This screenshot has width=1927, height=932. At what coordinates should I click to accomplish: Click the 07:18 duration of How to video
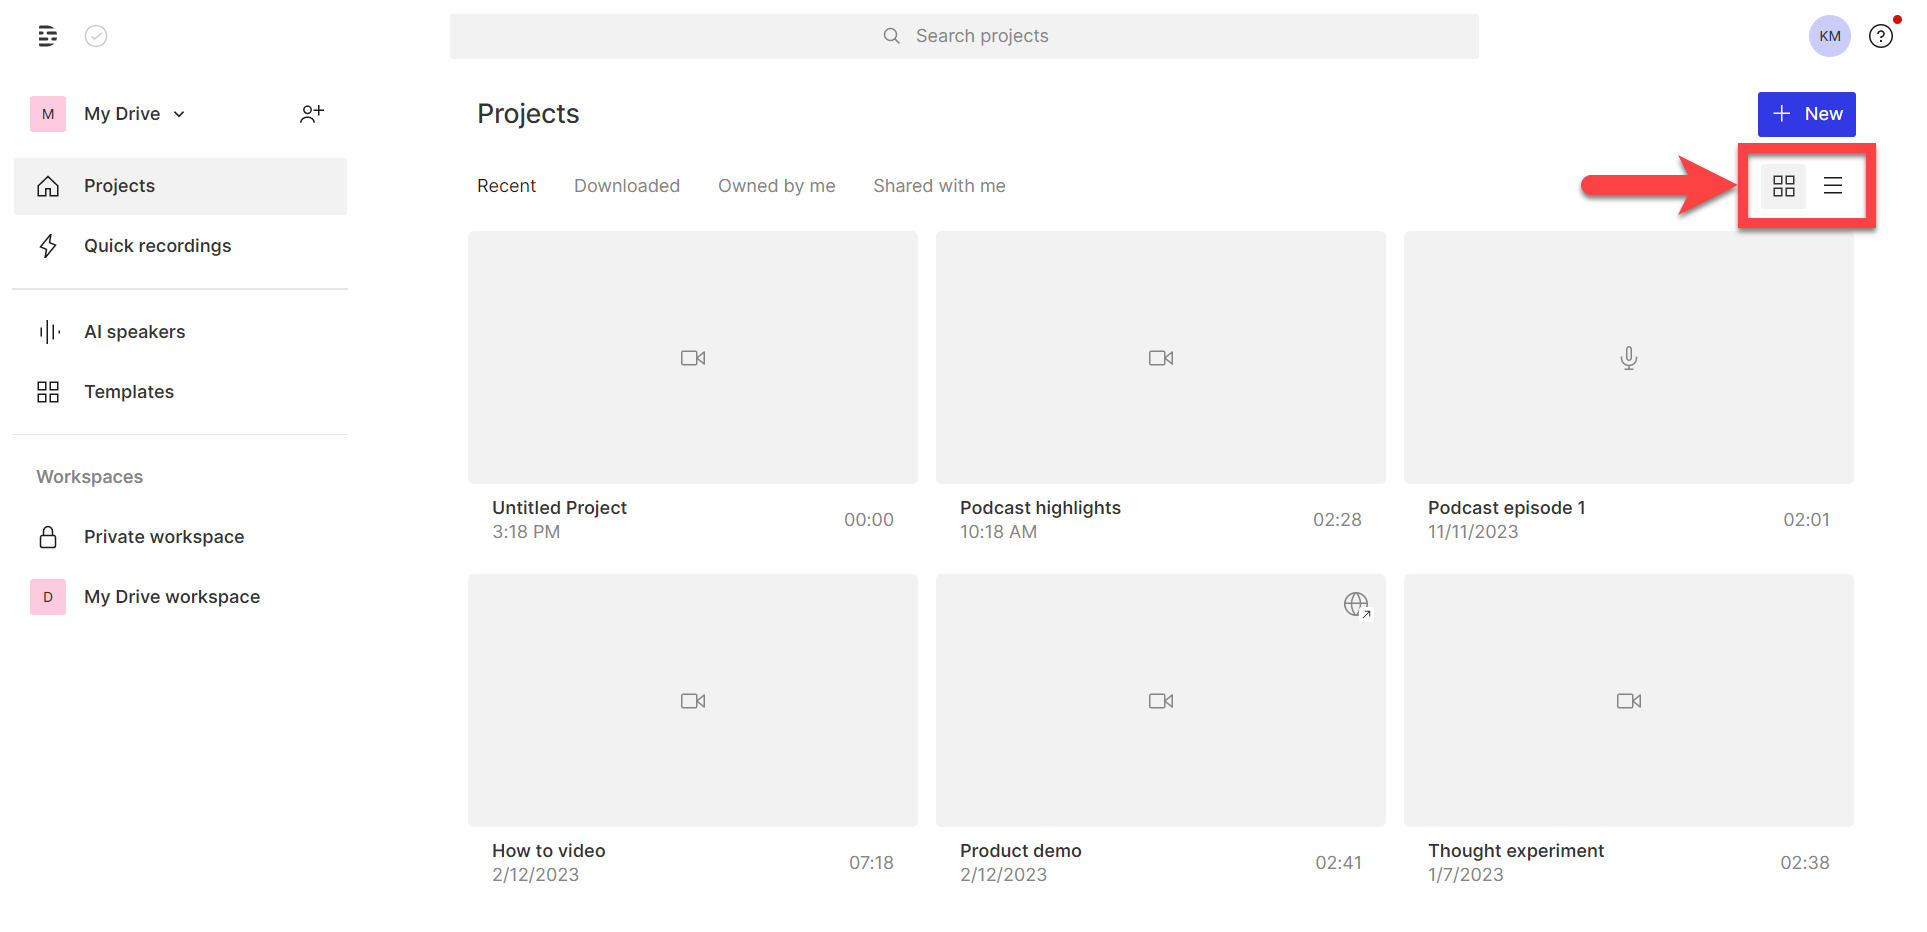871,863
